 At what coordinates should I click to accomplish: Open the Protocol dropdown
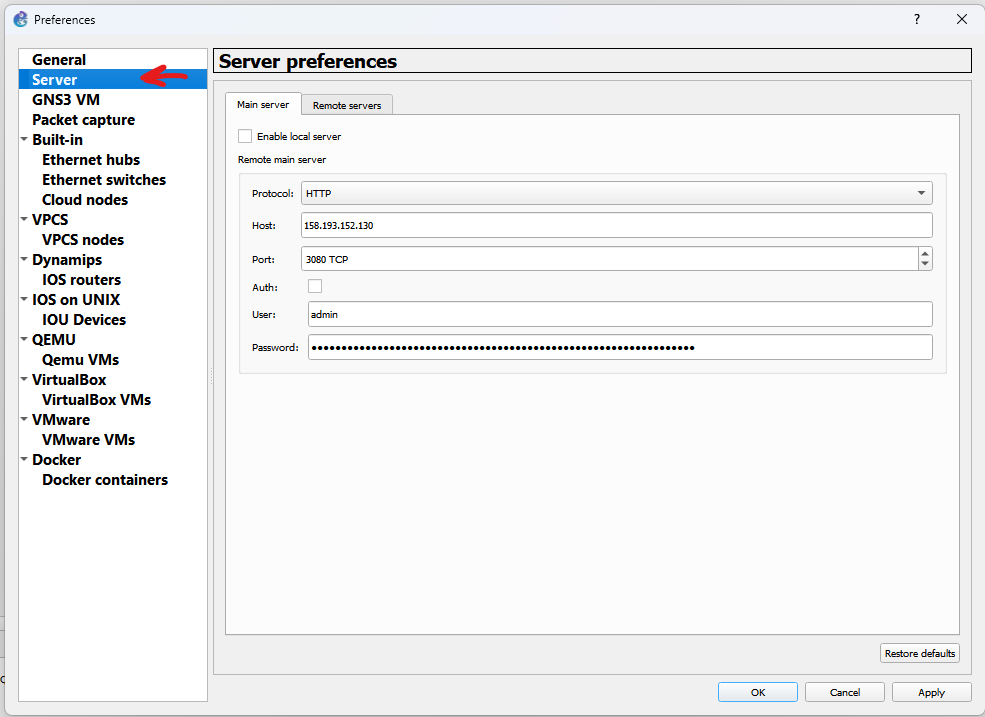pos(616,193)
